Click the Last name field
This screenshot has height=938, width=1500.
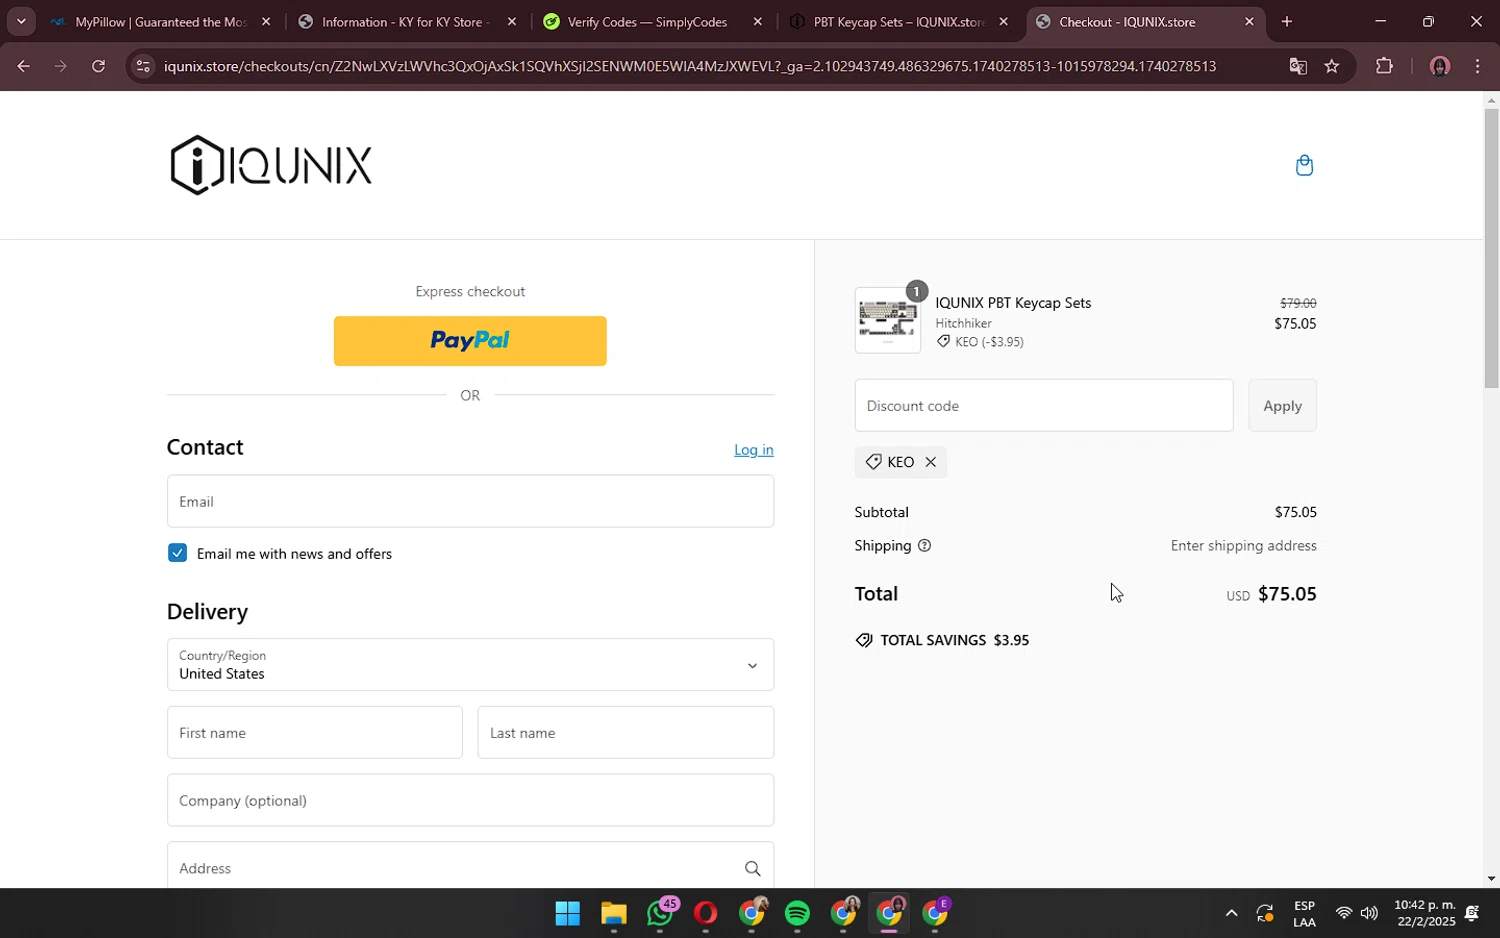click(x=626, y=733)
